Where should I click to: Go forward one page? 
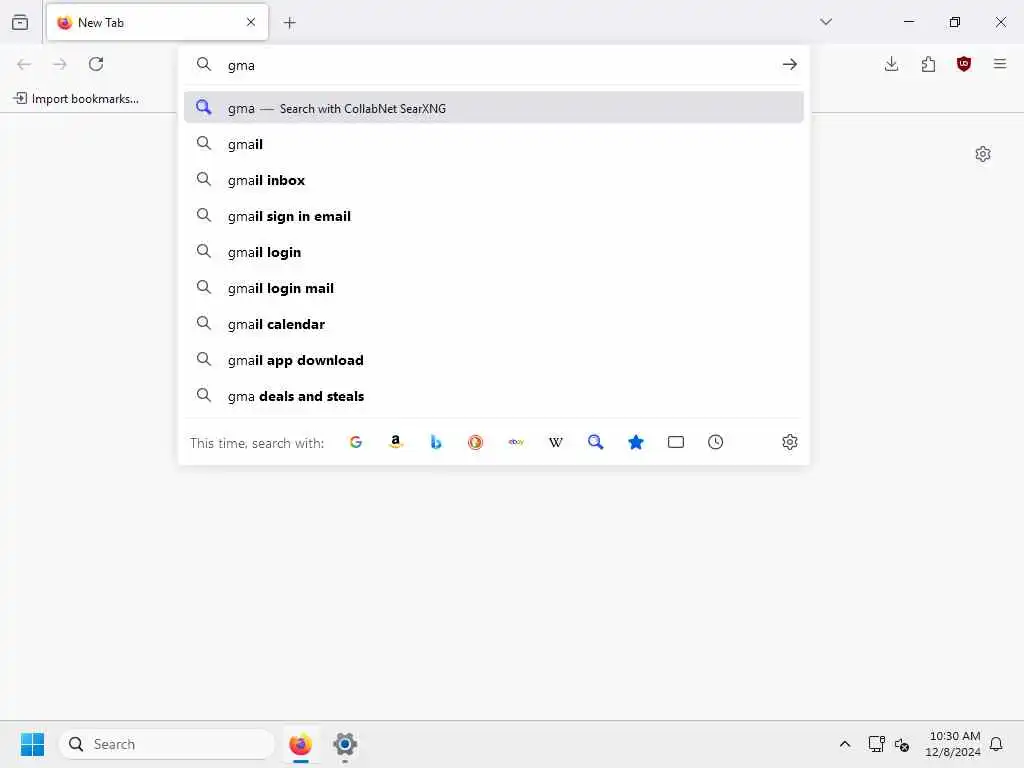pyautogui.click(x=60, y=64)
